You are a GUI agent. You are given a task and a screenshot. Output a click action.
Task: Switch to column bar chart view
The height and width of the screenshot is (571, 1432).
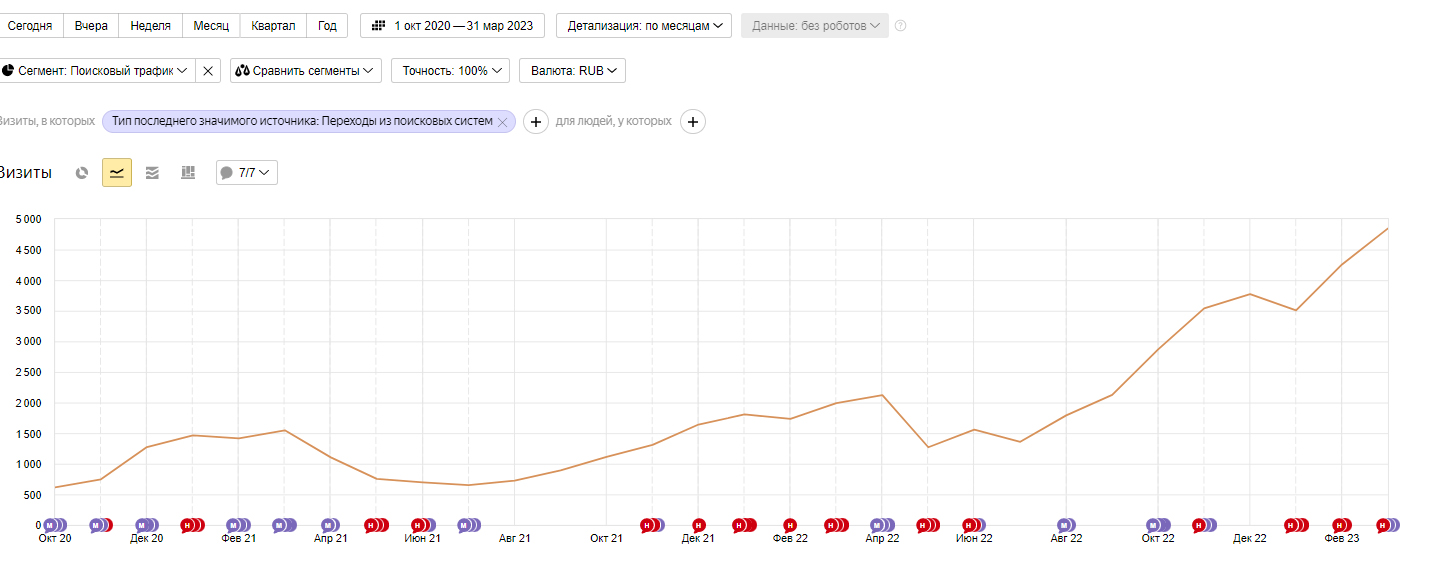click(187, 173)
